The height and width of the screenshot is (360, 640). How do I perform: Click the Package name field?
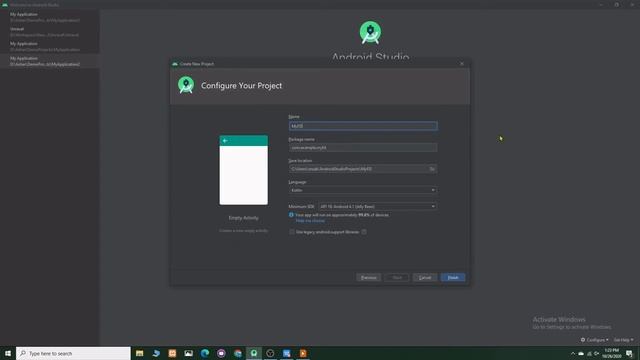coord(363,148)
